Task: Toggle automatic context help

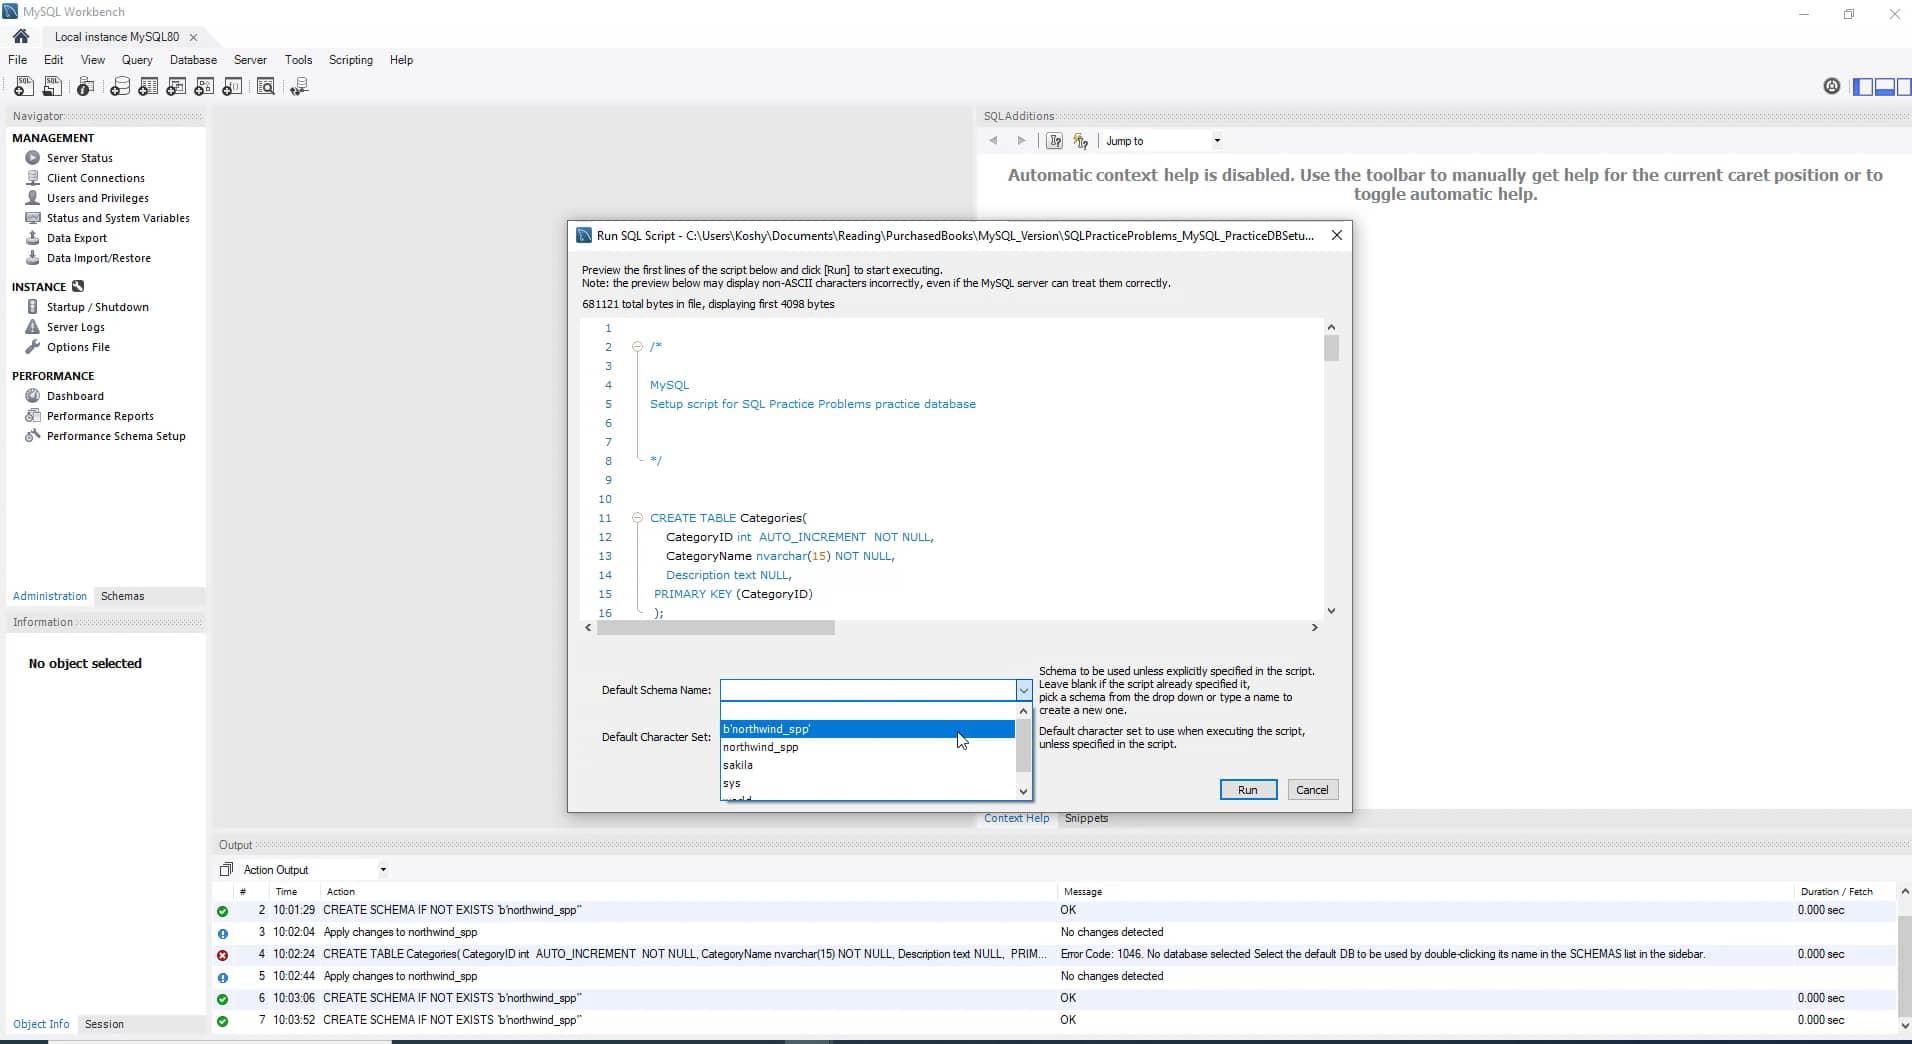Action: point(1081,141)
